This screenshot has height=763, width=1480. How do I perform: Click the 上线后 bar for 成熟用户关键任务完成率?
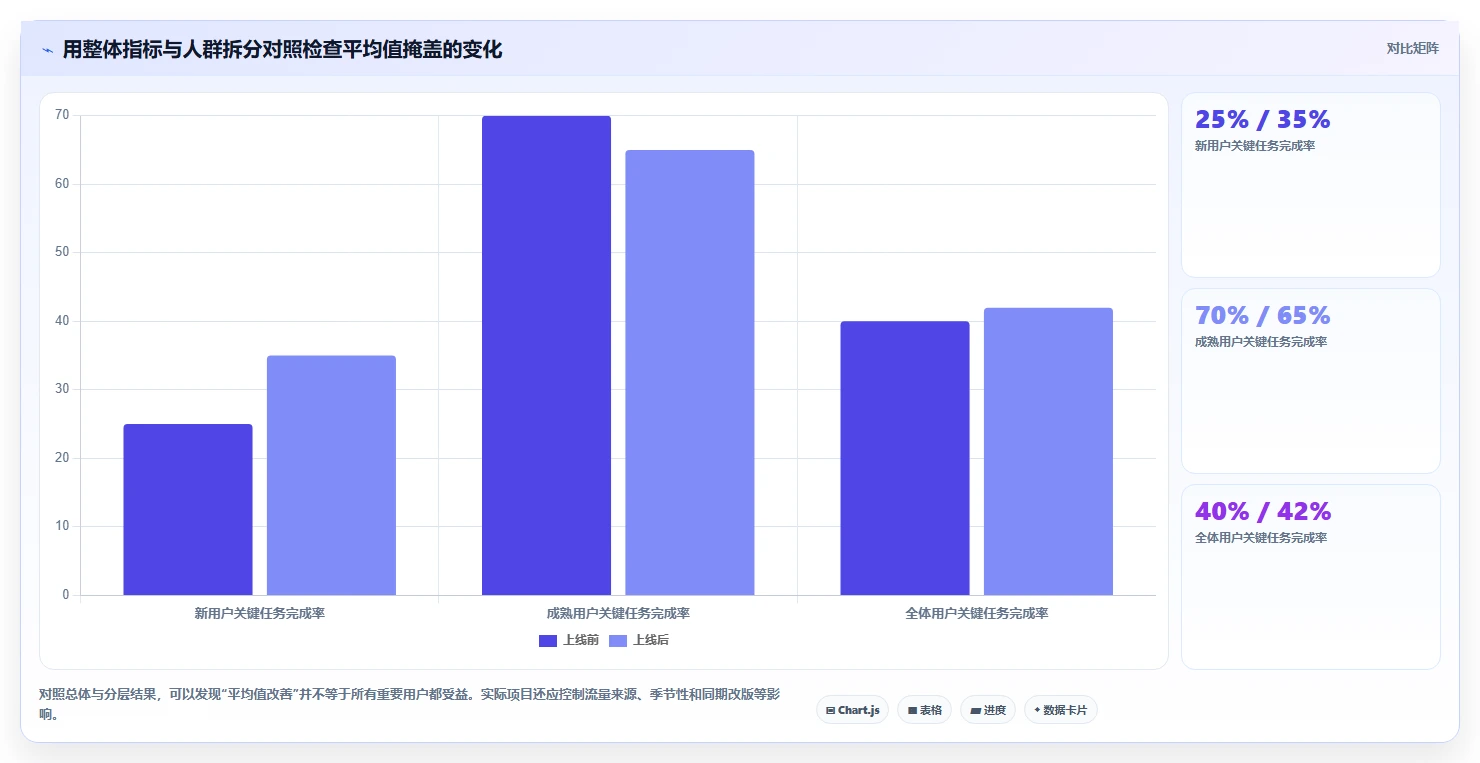click(x=690, y=372)
